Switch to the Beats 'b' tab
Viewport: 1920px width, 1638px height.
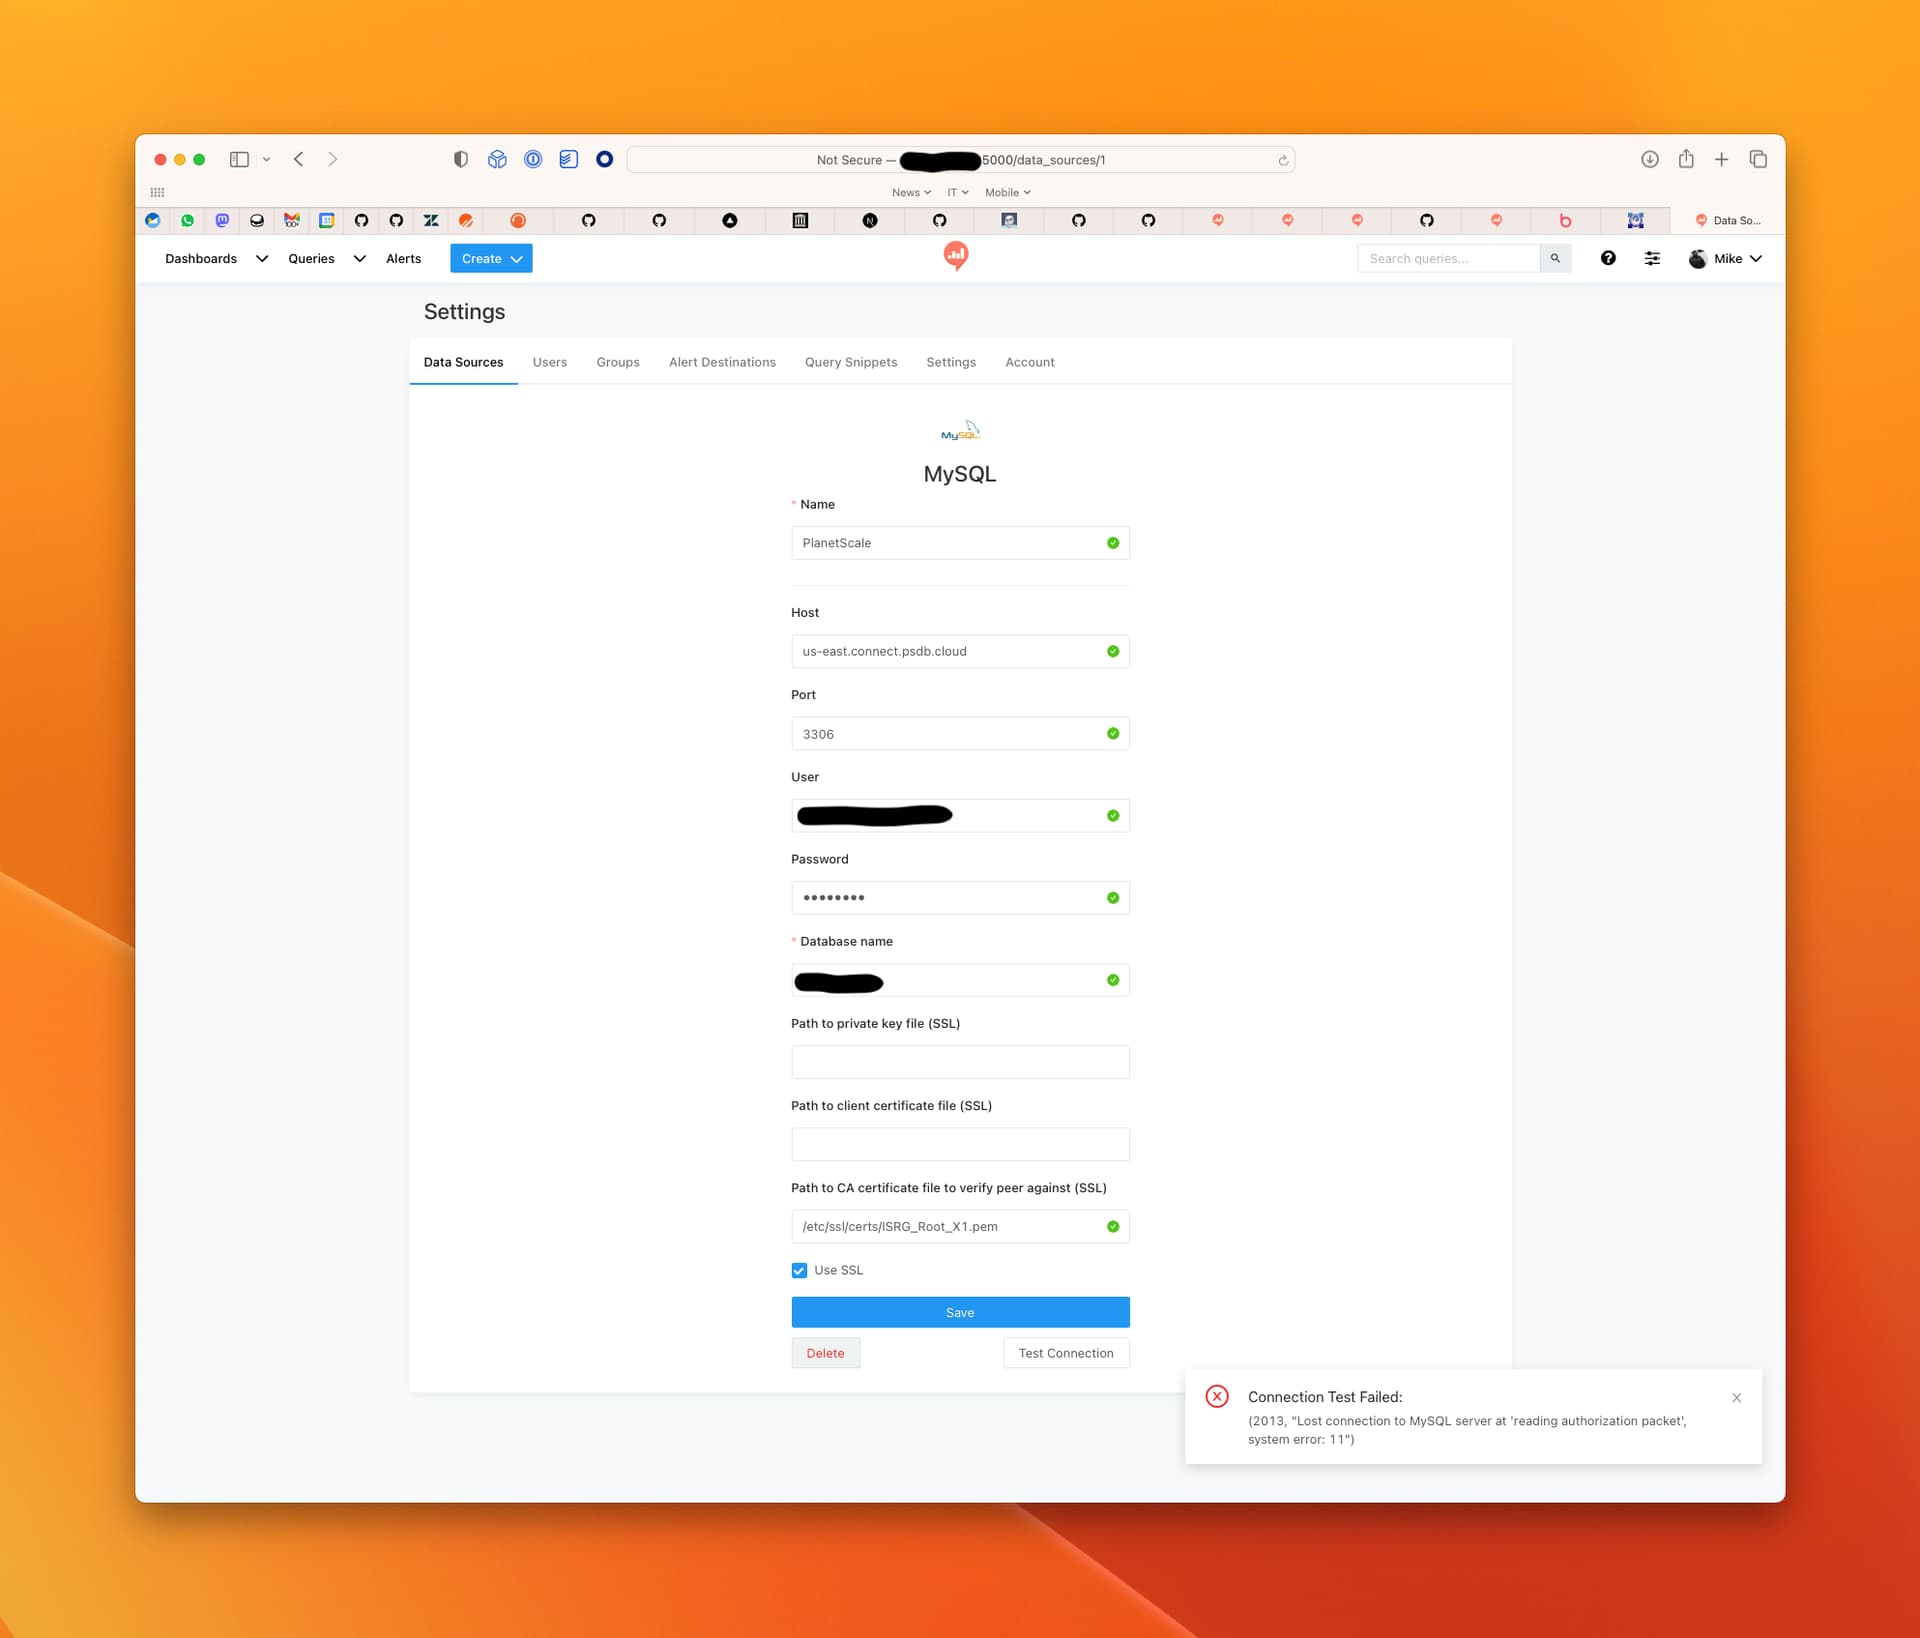coord(1565,221)
